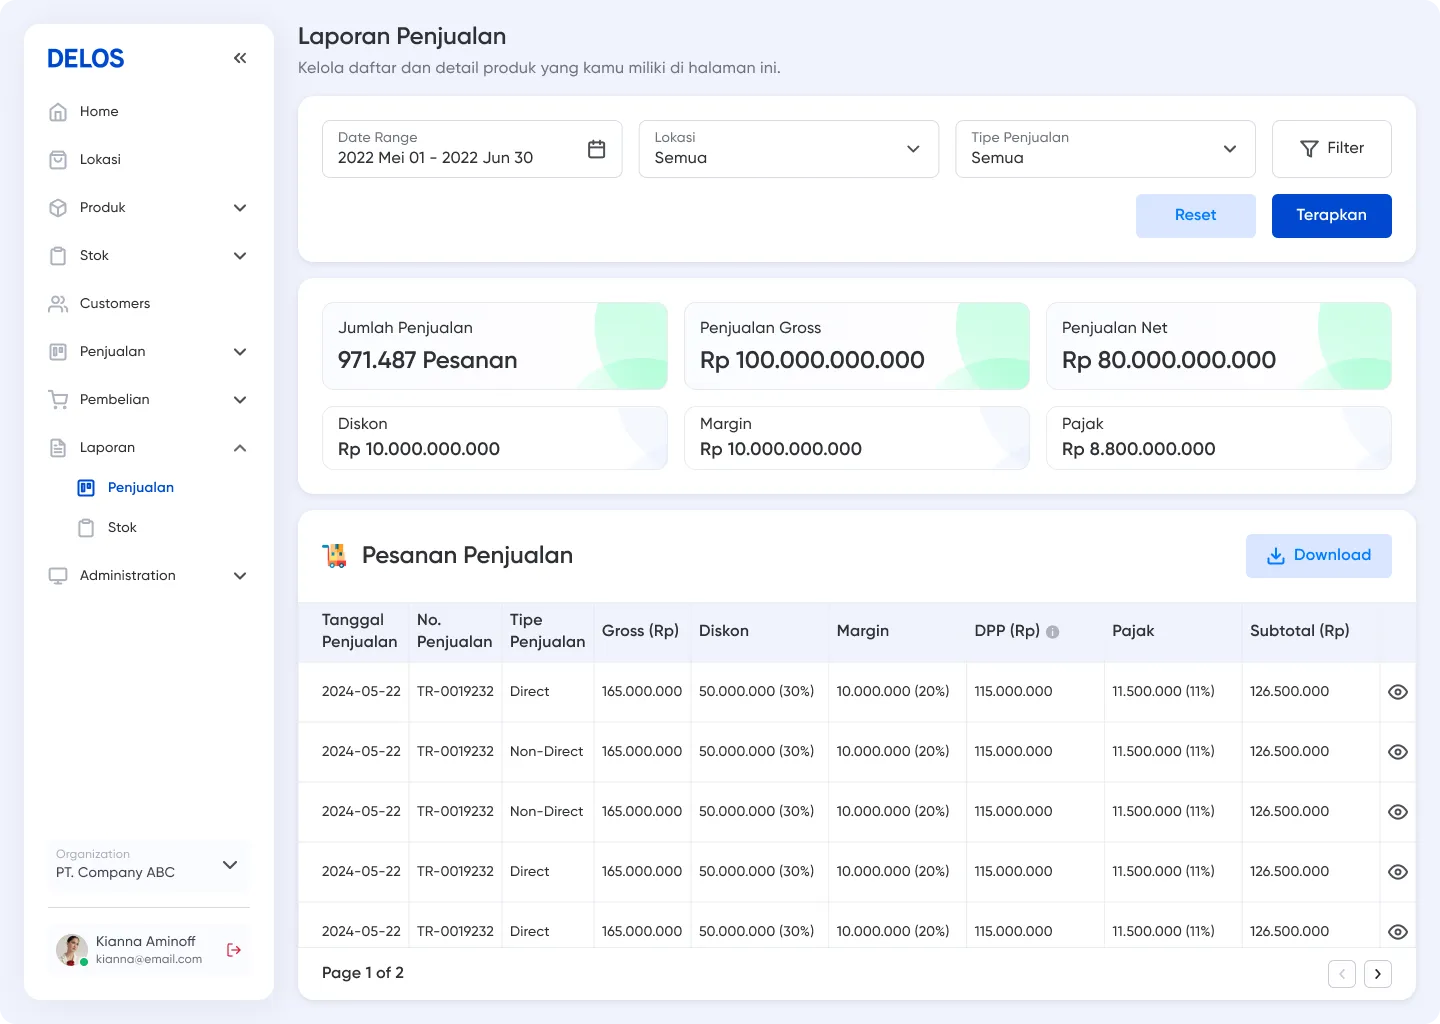Click the Terapkan button
This screenshot has width=1440, height=1024.
click(1331, 216)
